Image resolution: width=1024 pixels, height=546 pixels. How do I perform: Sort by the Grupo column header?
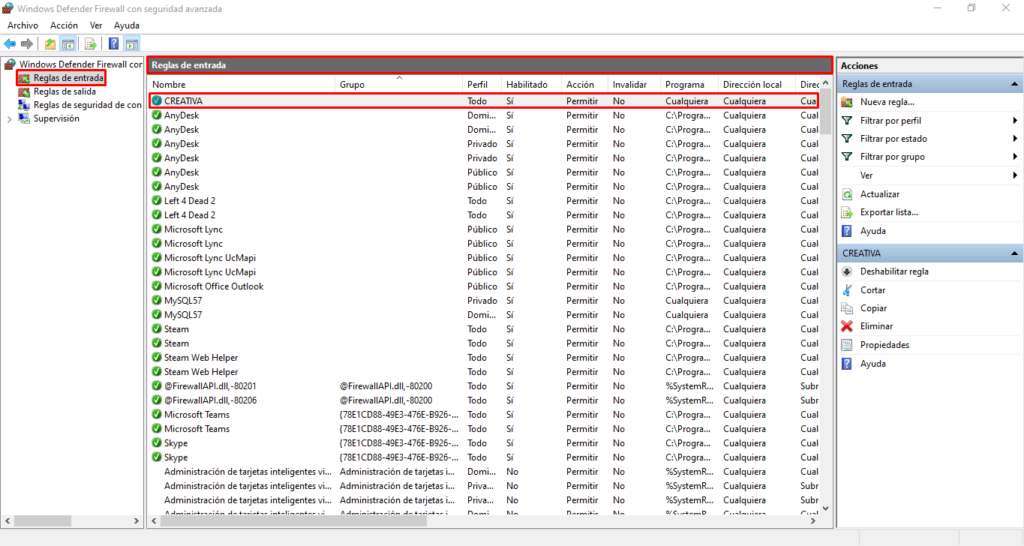pyautogui.click(x=398, y=84)
